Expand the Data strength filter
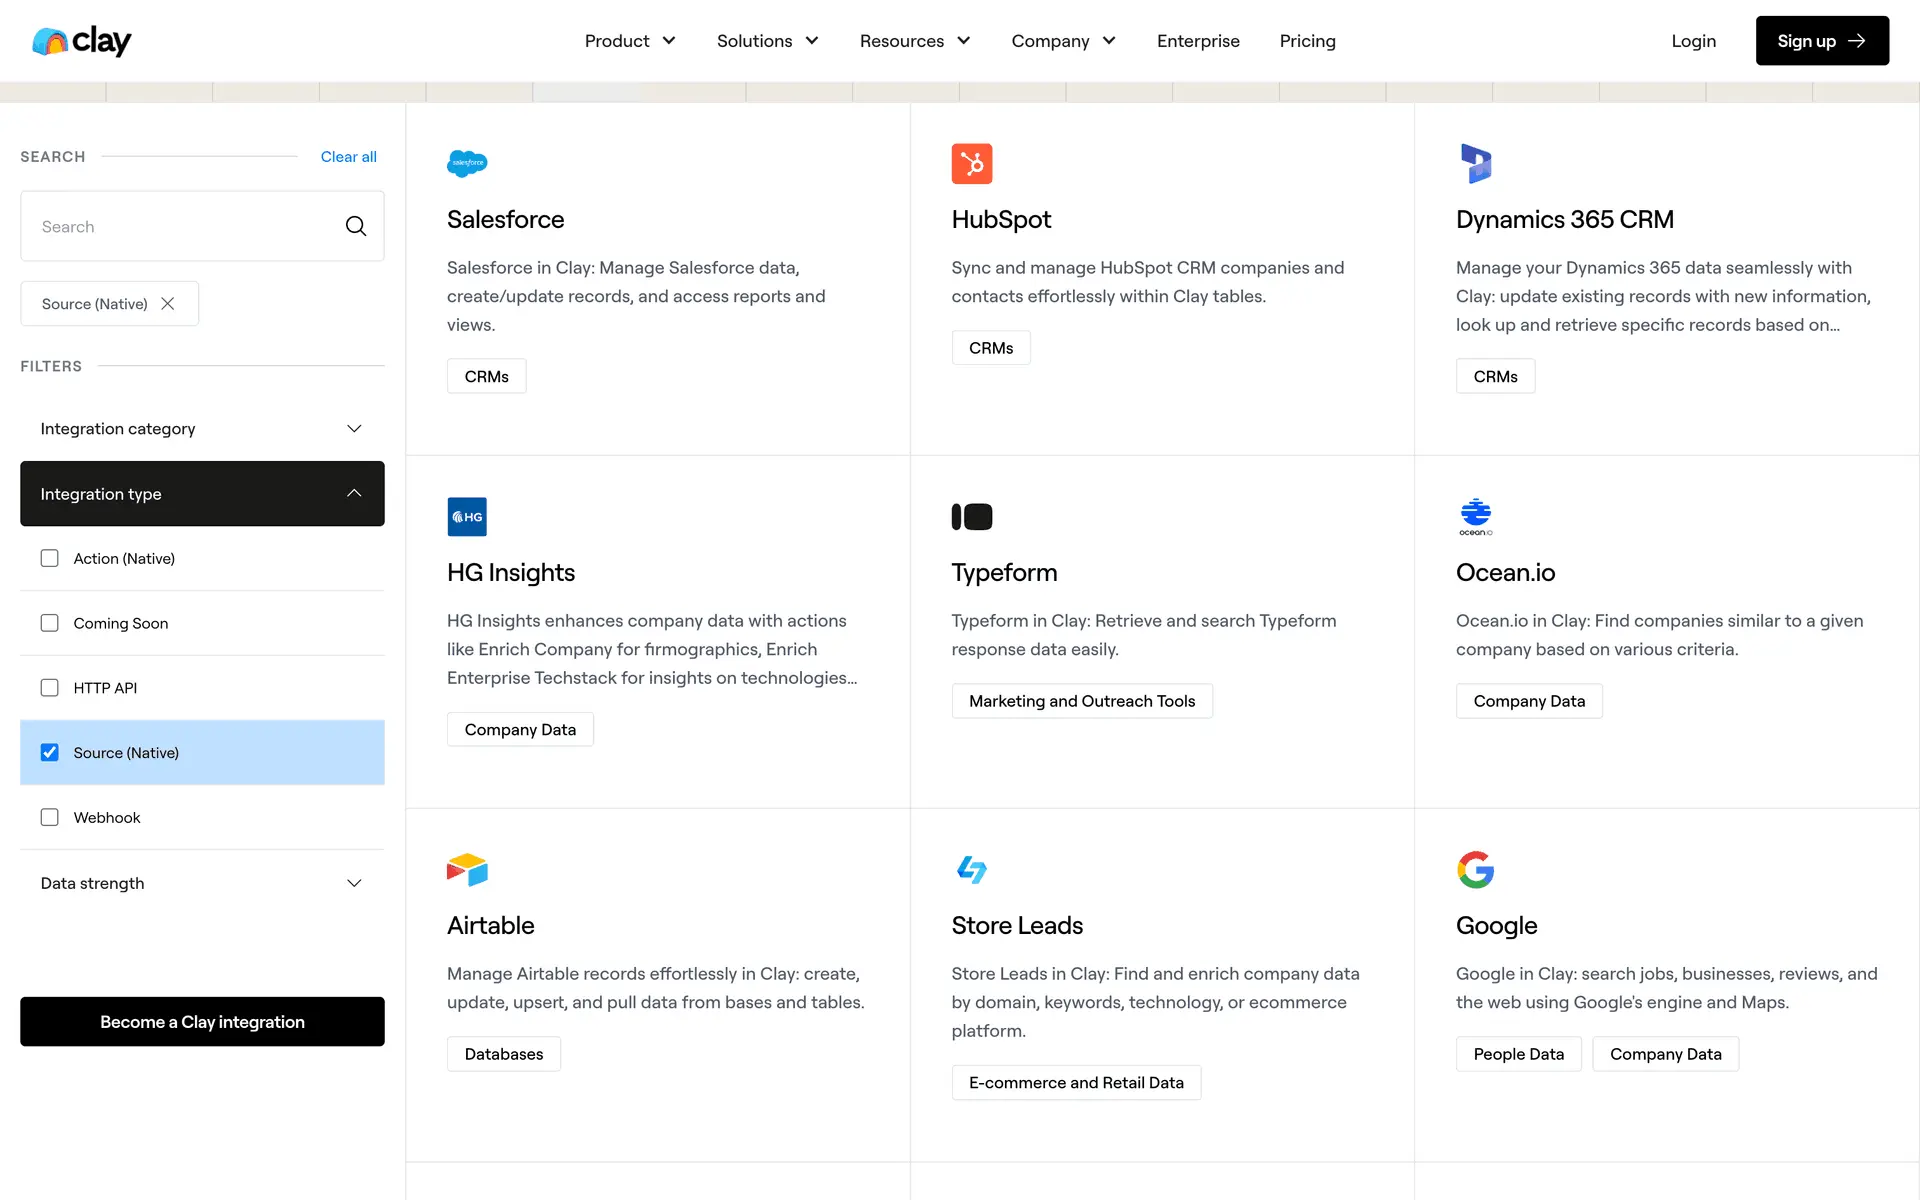 point(202,883)
